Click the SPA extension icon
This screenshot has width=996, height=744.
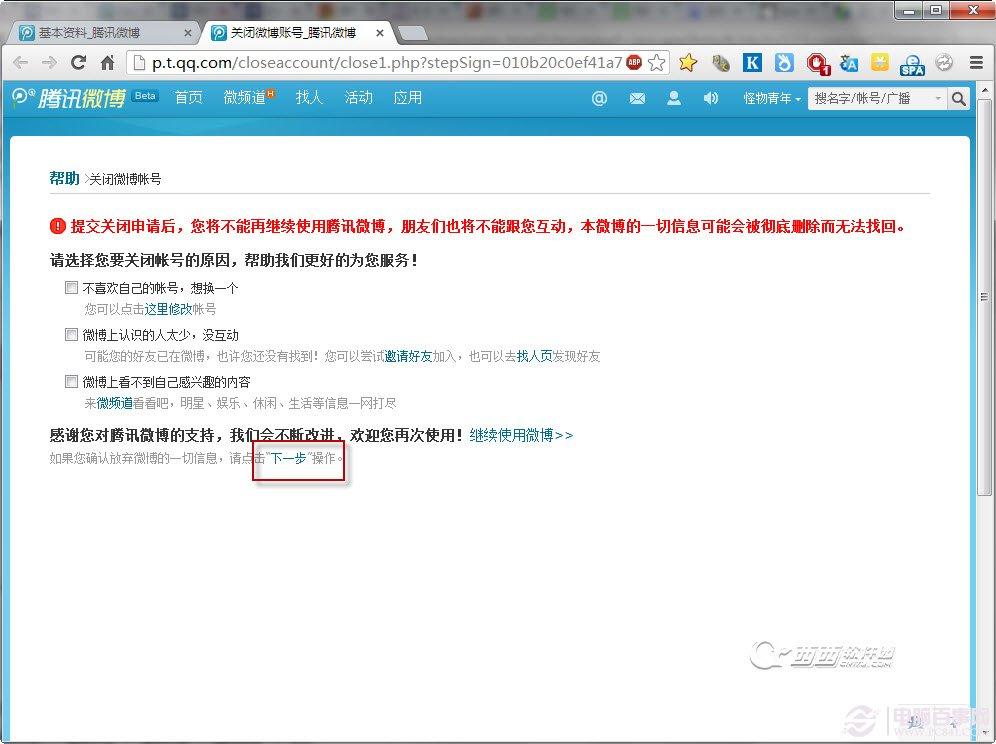(912, 64)
